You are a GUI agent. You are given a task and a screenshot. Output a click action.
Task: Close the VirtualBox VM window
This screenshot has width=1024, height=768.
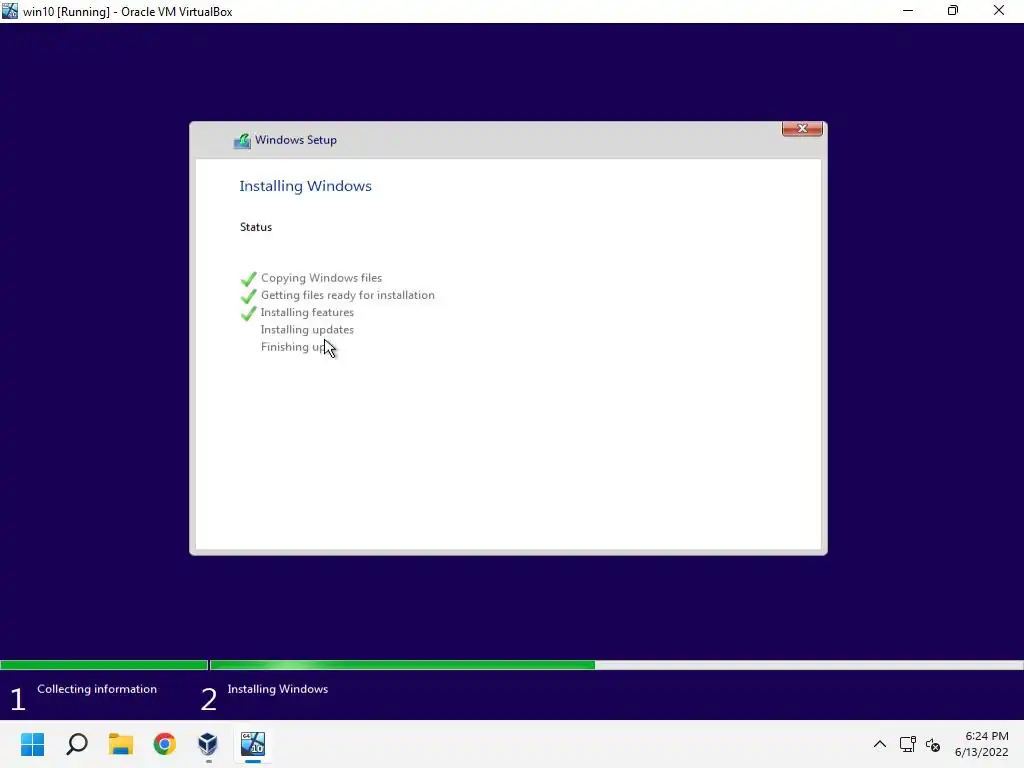[x=999, y=11]
